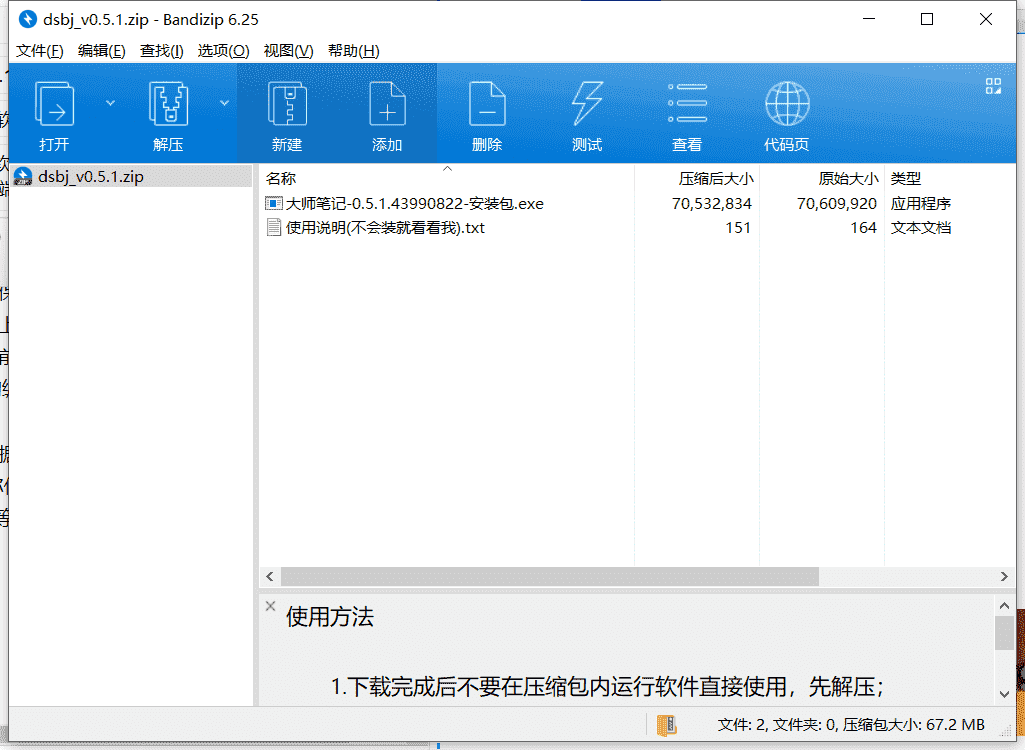This screenshot has width=1025, height=750.
Task: Click the Bandizip logo in the title bar
Action: 27,20
